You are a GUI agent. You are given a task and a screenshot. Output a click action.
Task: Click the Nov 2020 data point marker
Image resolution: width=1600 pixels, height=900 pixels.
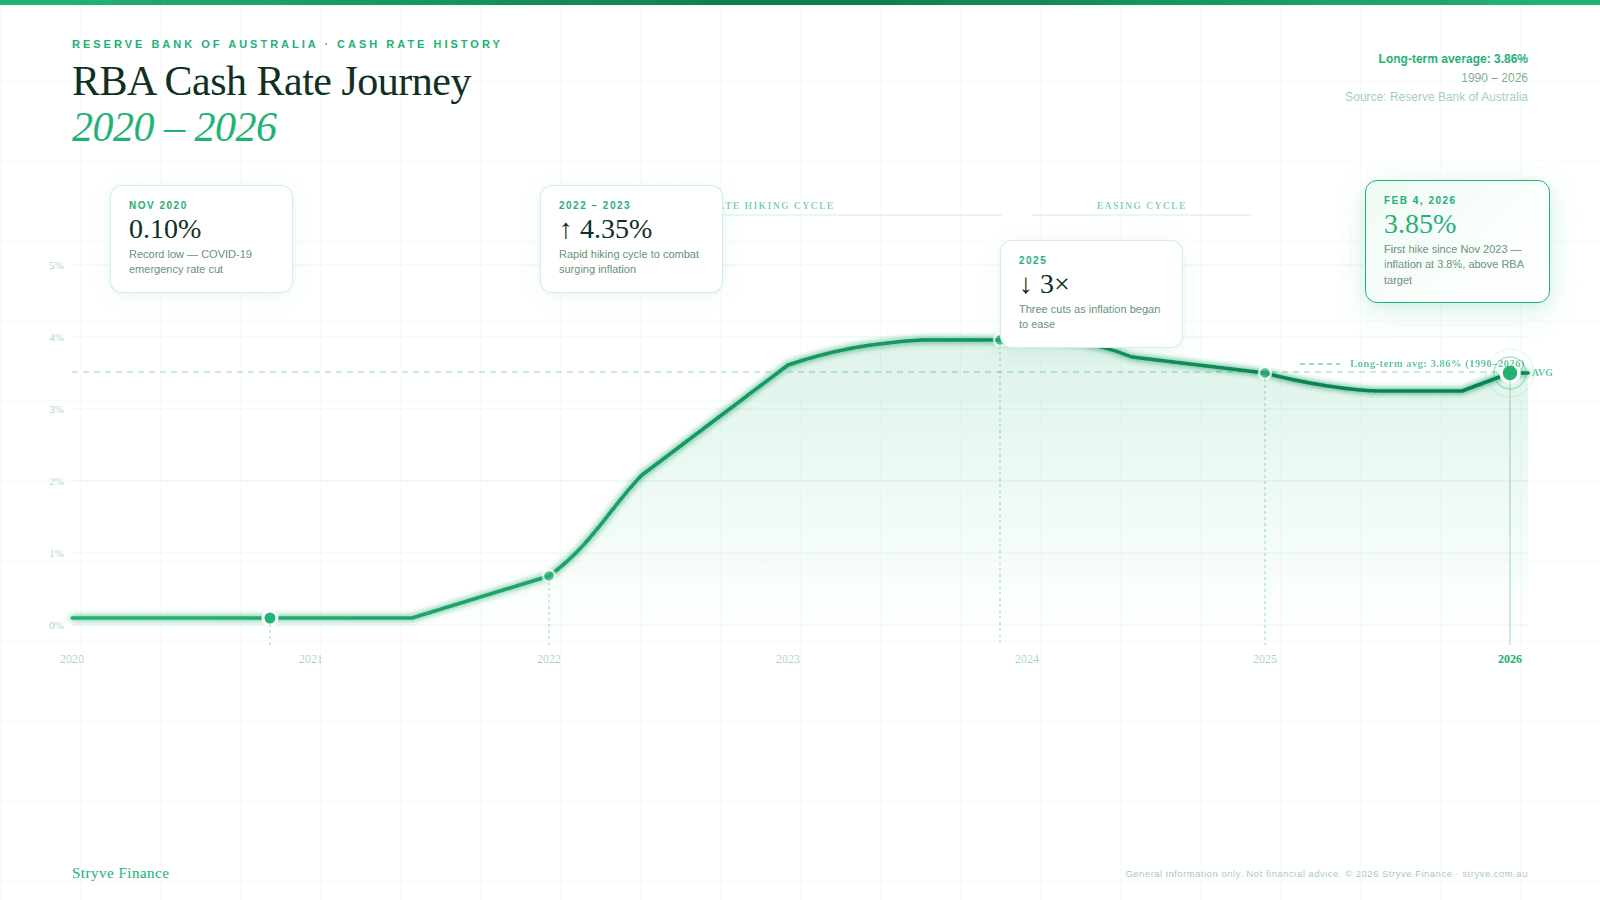[270, 618]
